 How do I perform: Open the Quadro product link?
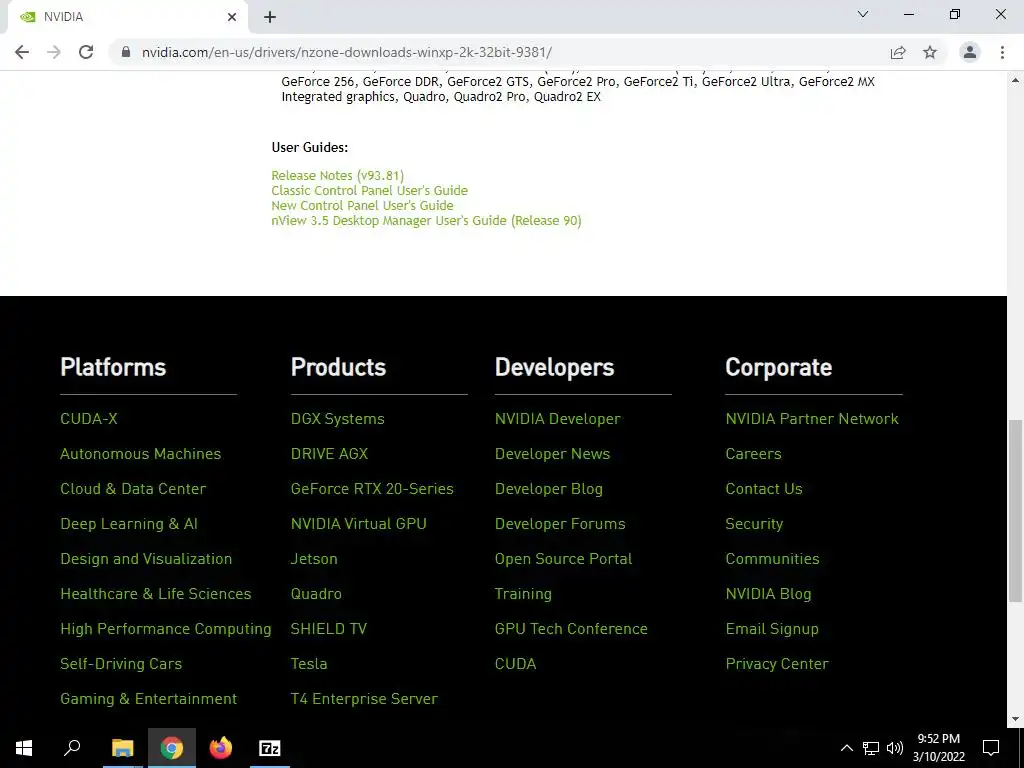[316, 594]
